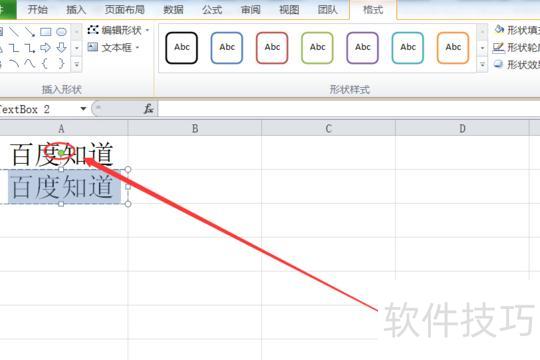Expand the Name Box dropdown arrow
Viewport: 540px width, 360px height.
[83, 109]
